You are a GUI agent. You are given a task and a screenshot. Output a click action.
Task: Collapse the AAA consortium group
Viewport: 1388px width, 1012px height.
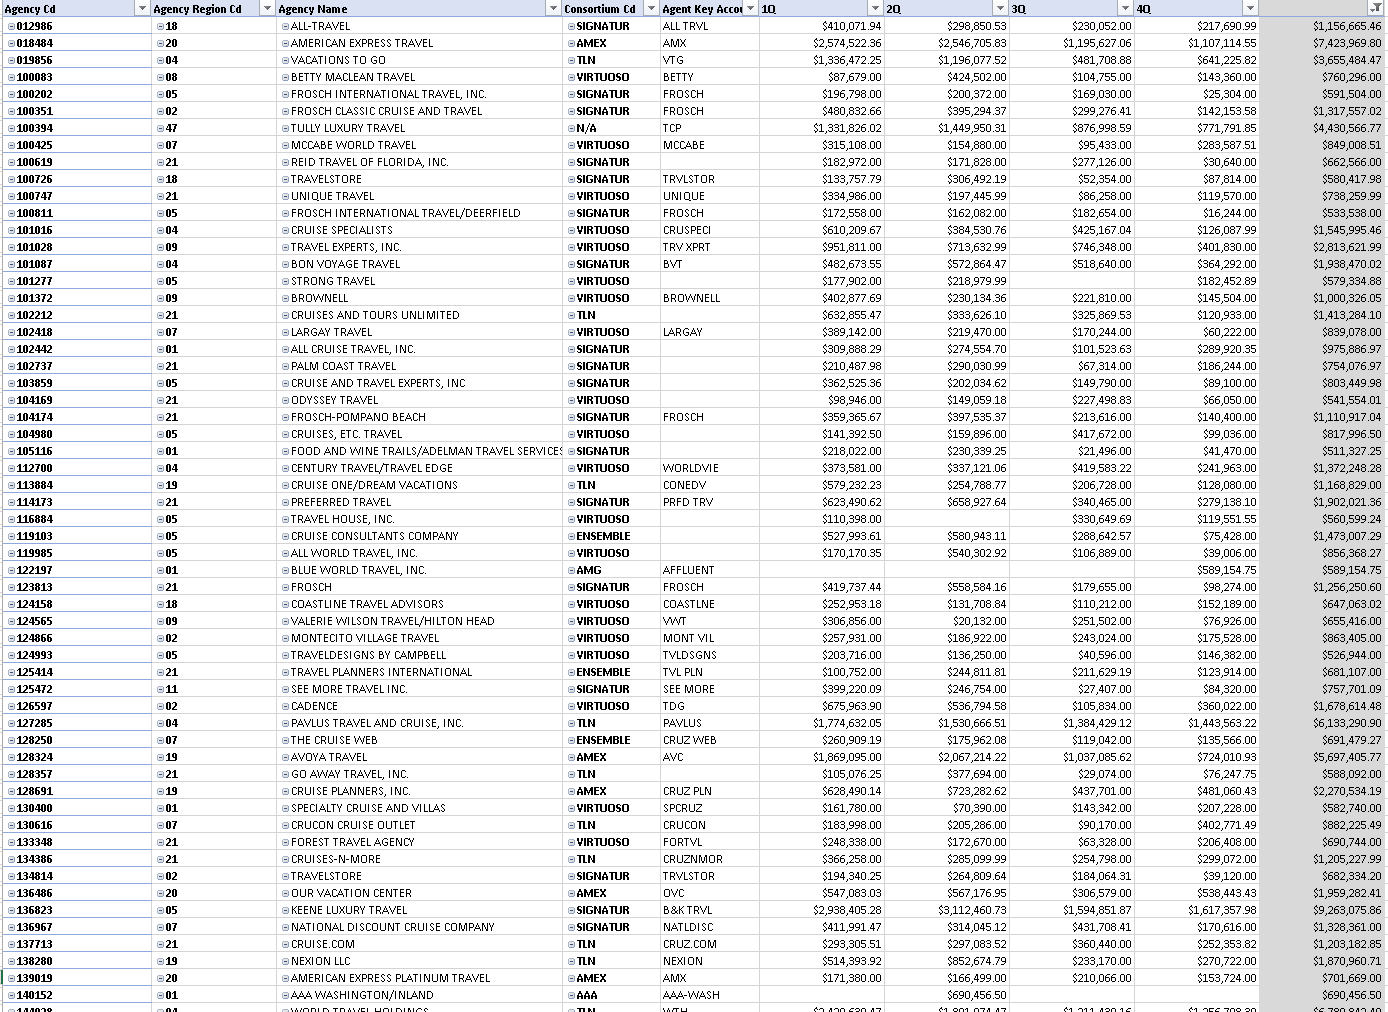[571, 996]
